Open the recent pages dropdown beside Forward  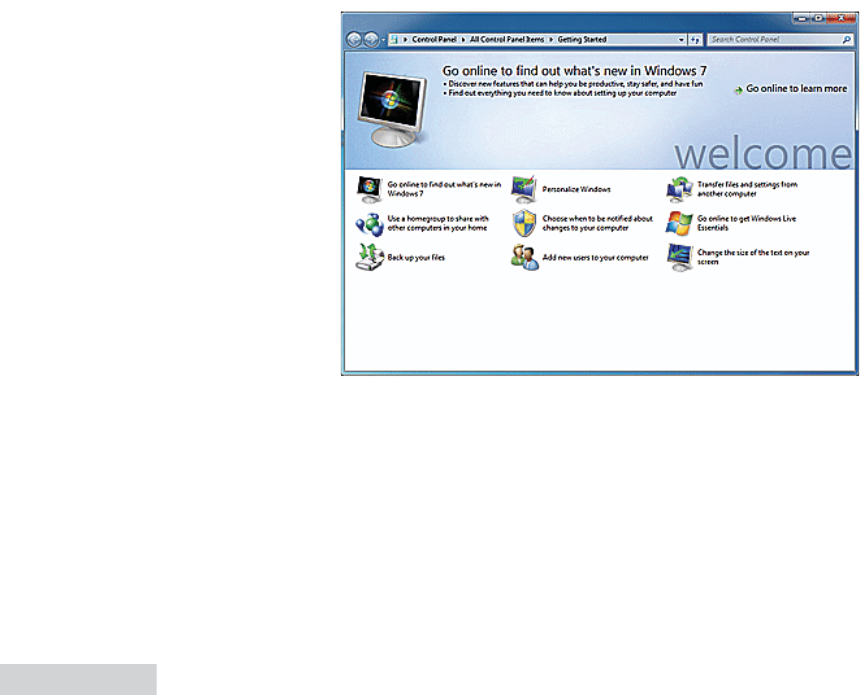(x=383, y=40)
